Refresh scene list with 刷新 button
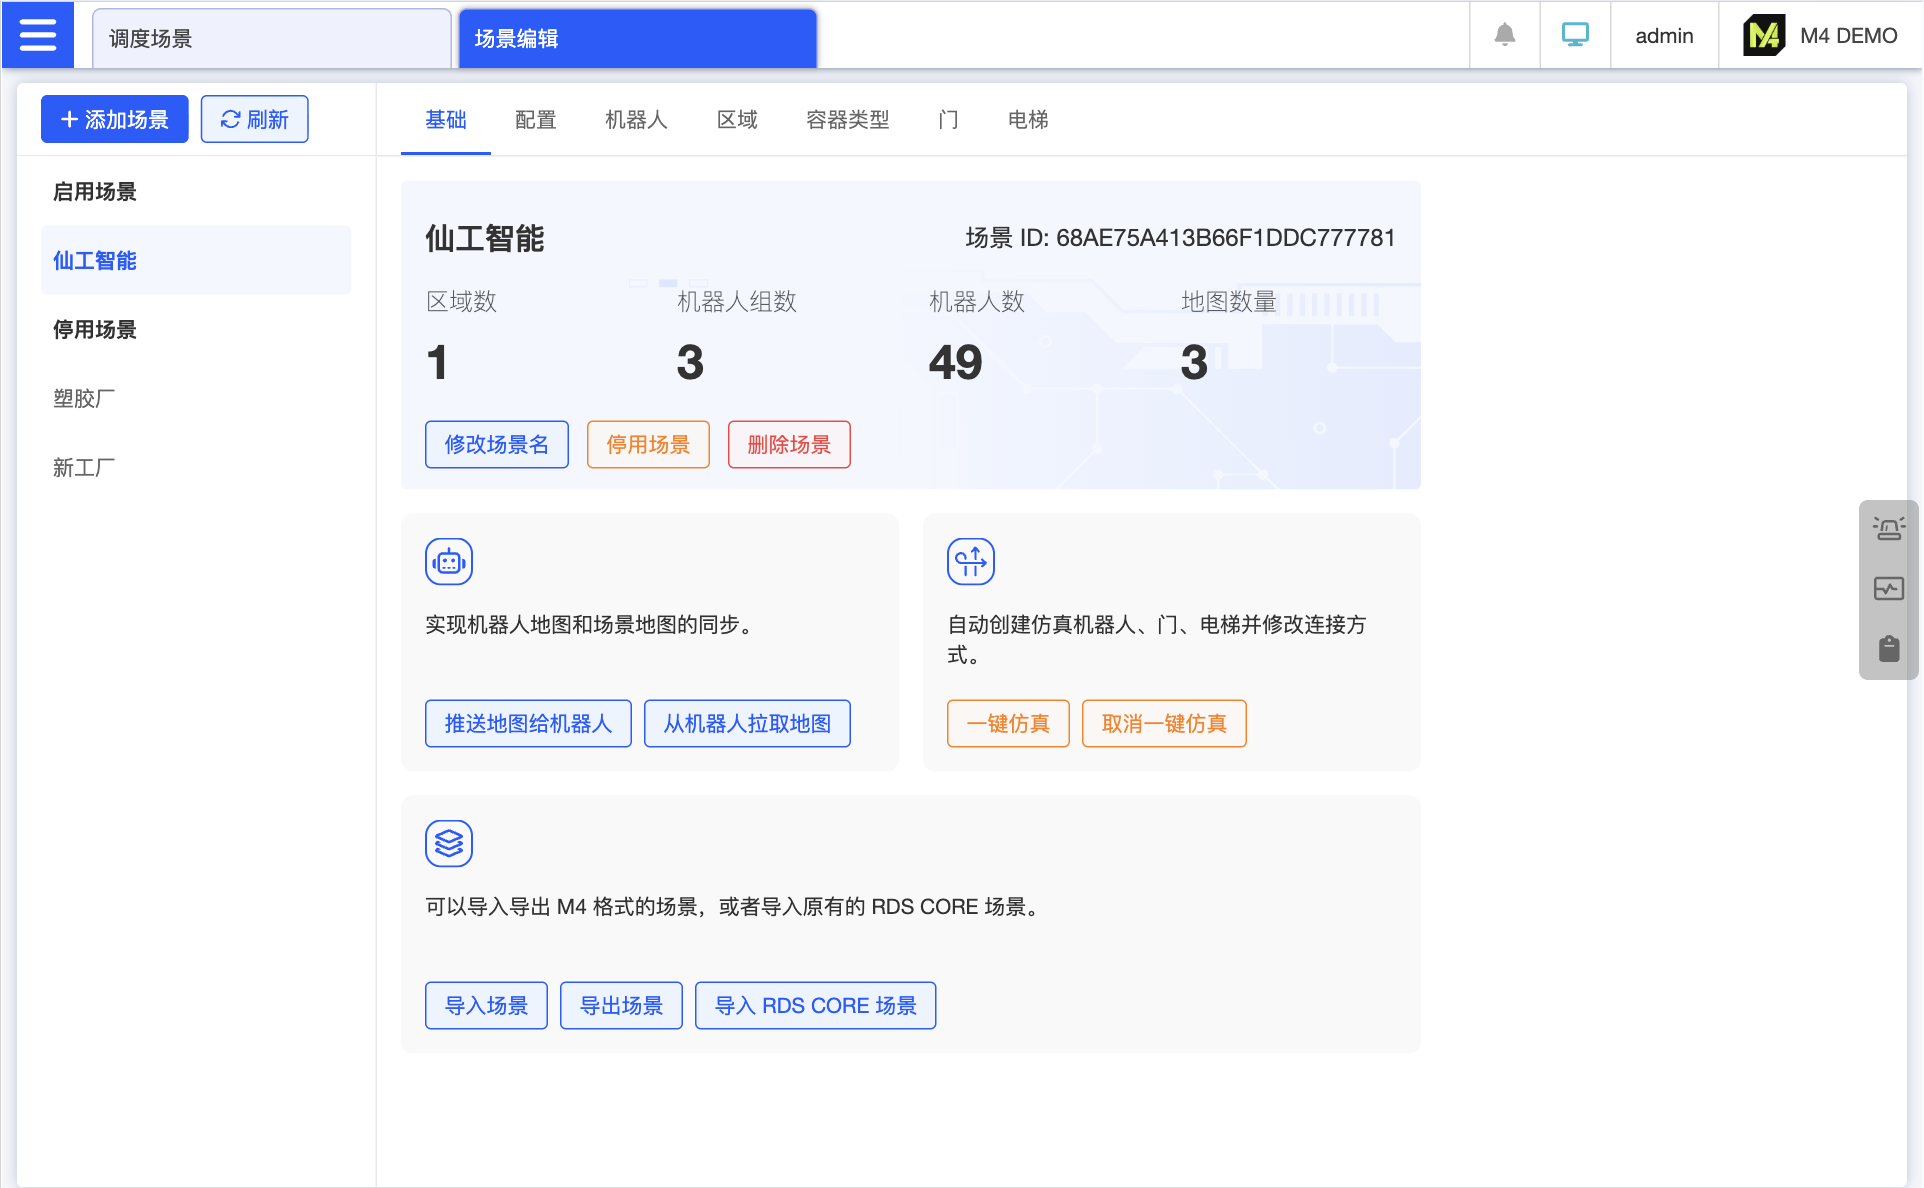This screenshot has width=1924, height=1188. click(x=254, y=119)
